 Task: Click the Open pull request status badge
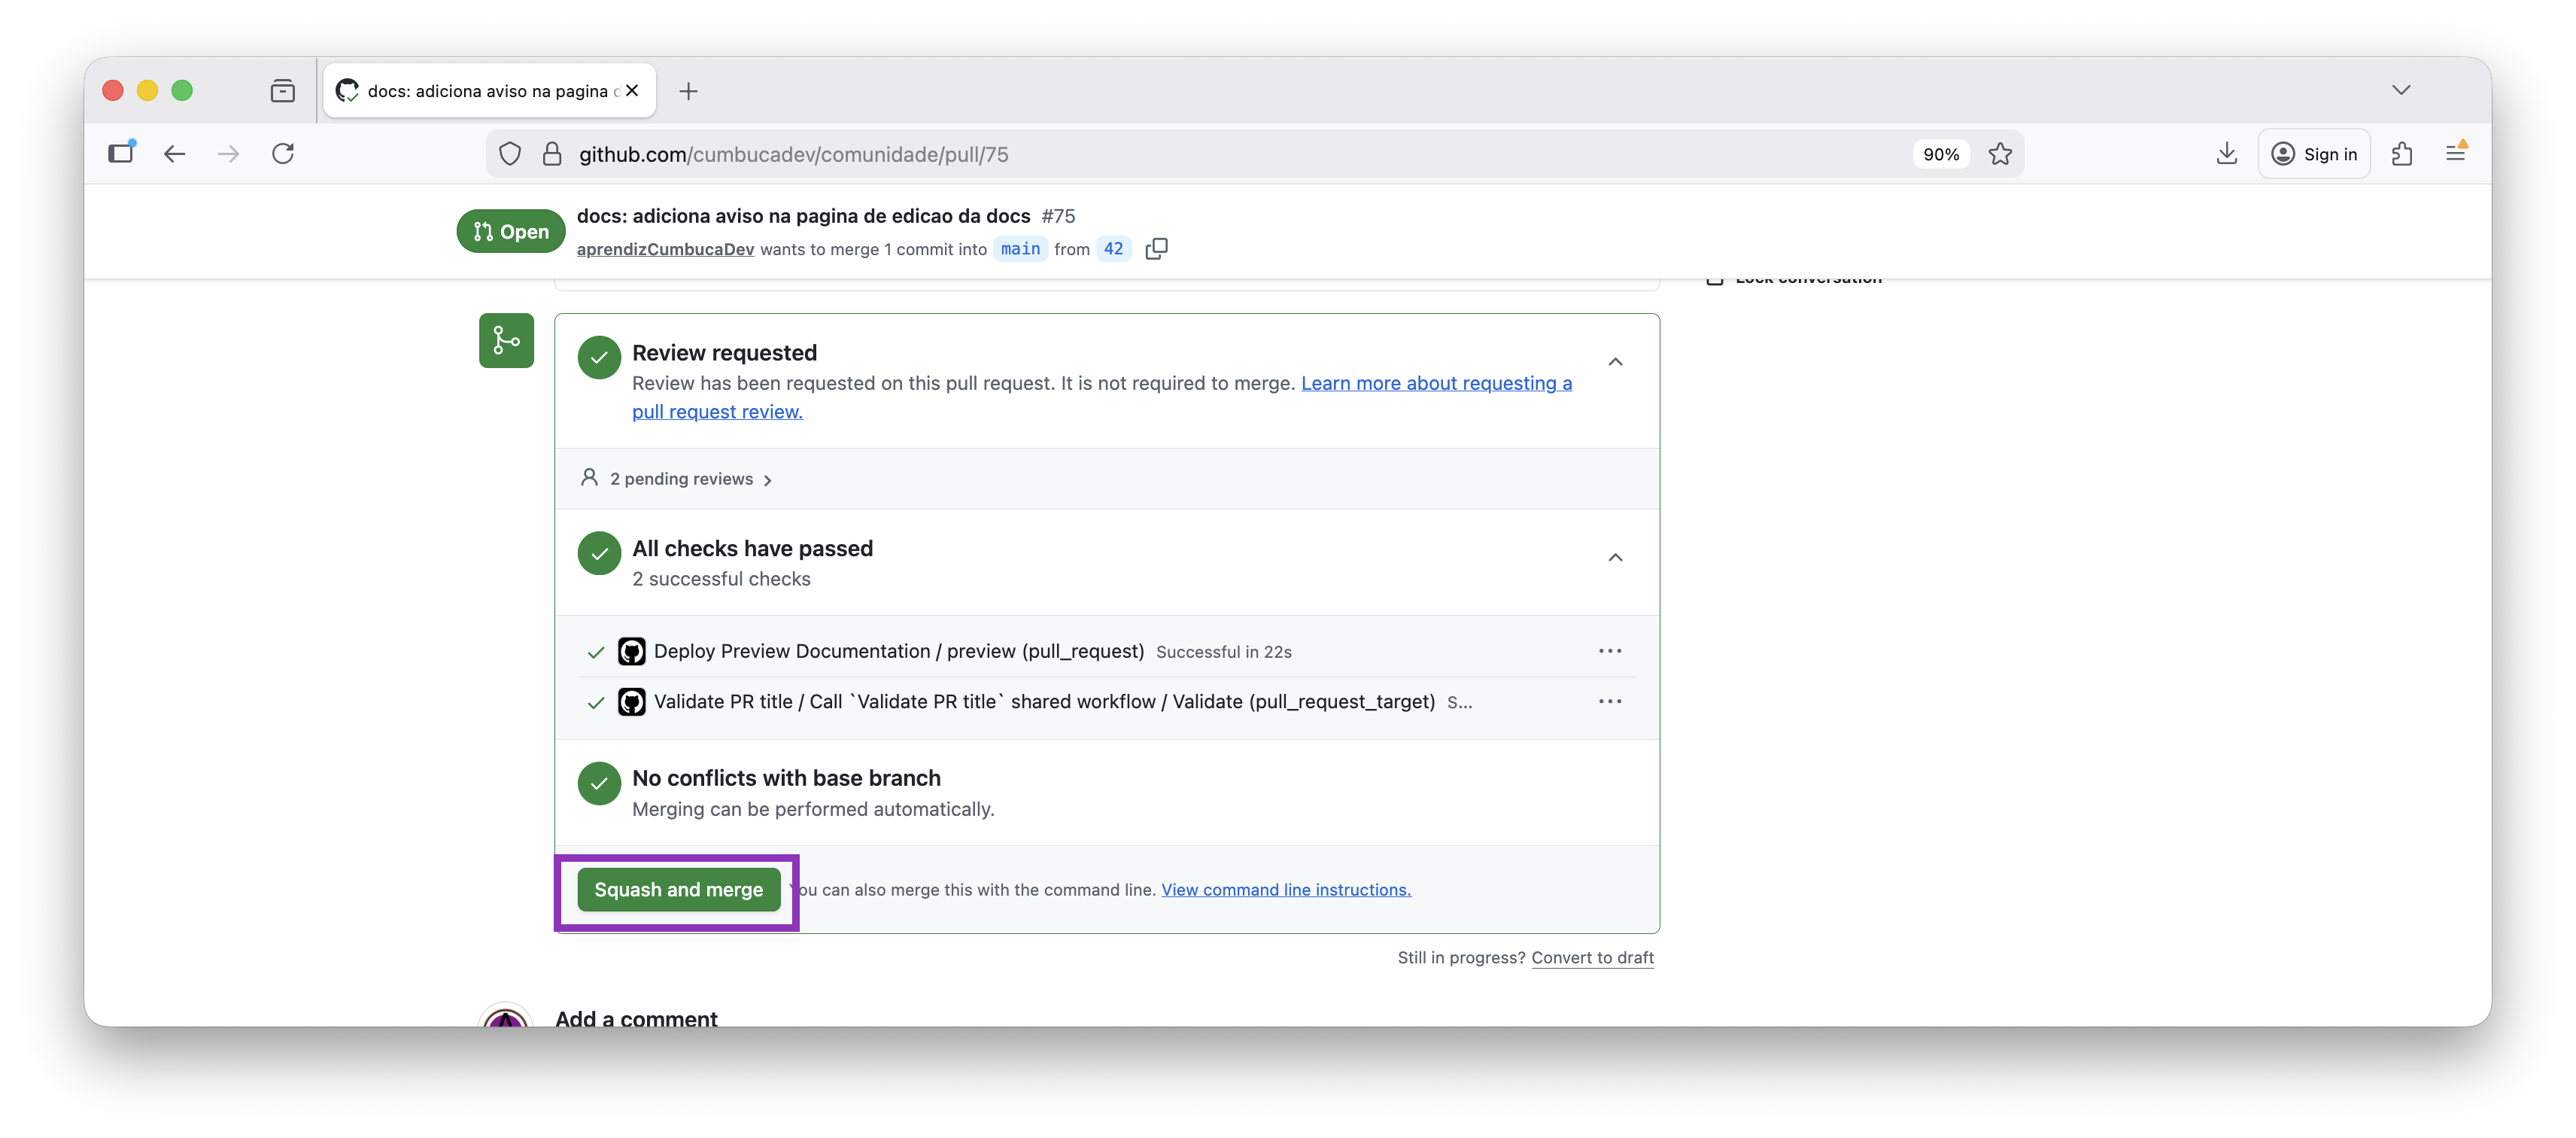pyautogui.click(x=511, y=232)
